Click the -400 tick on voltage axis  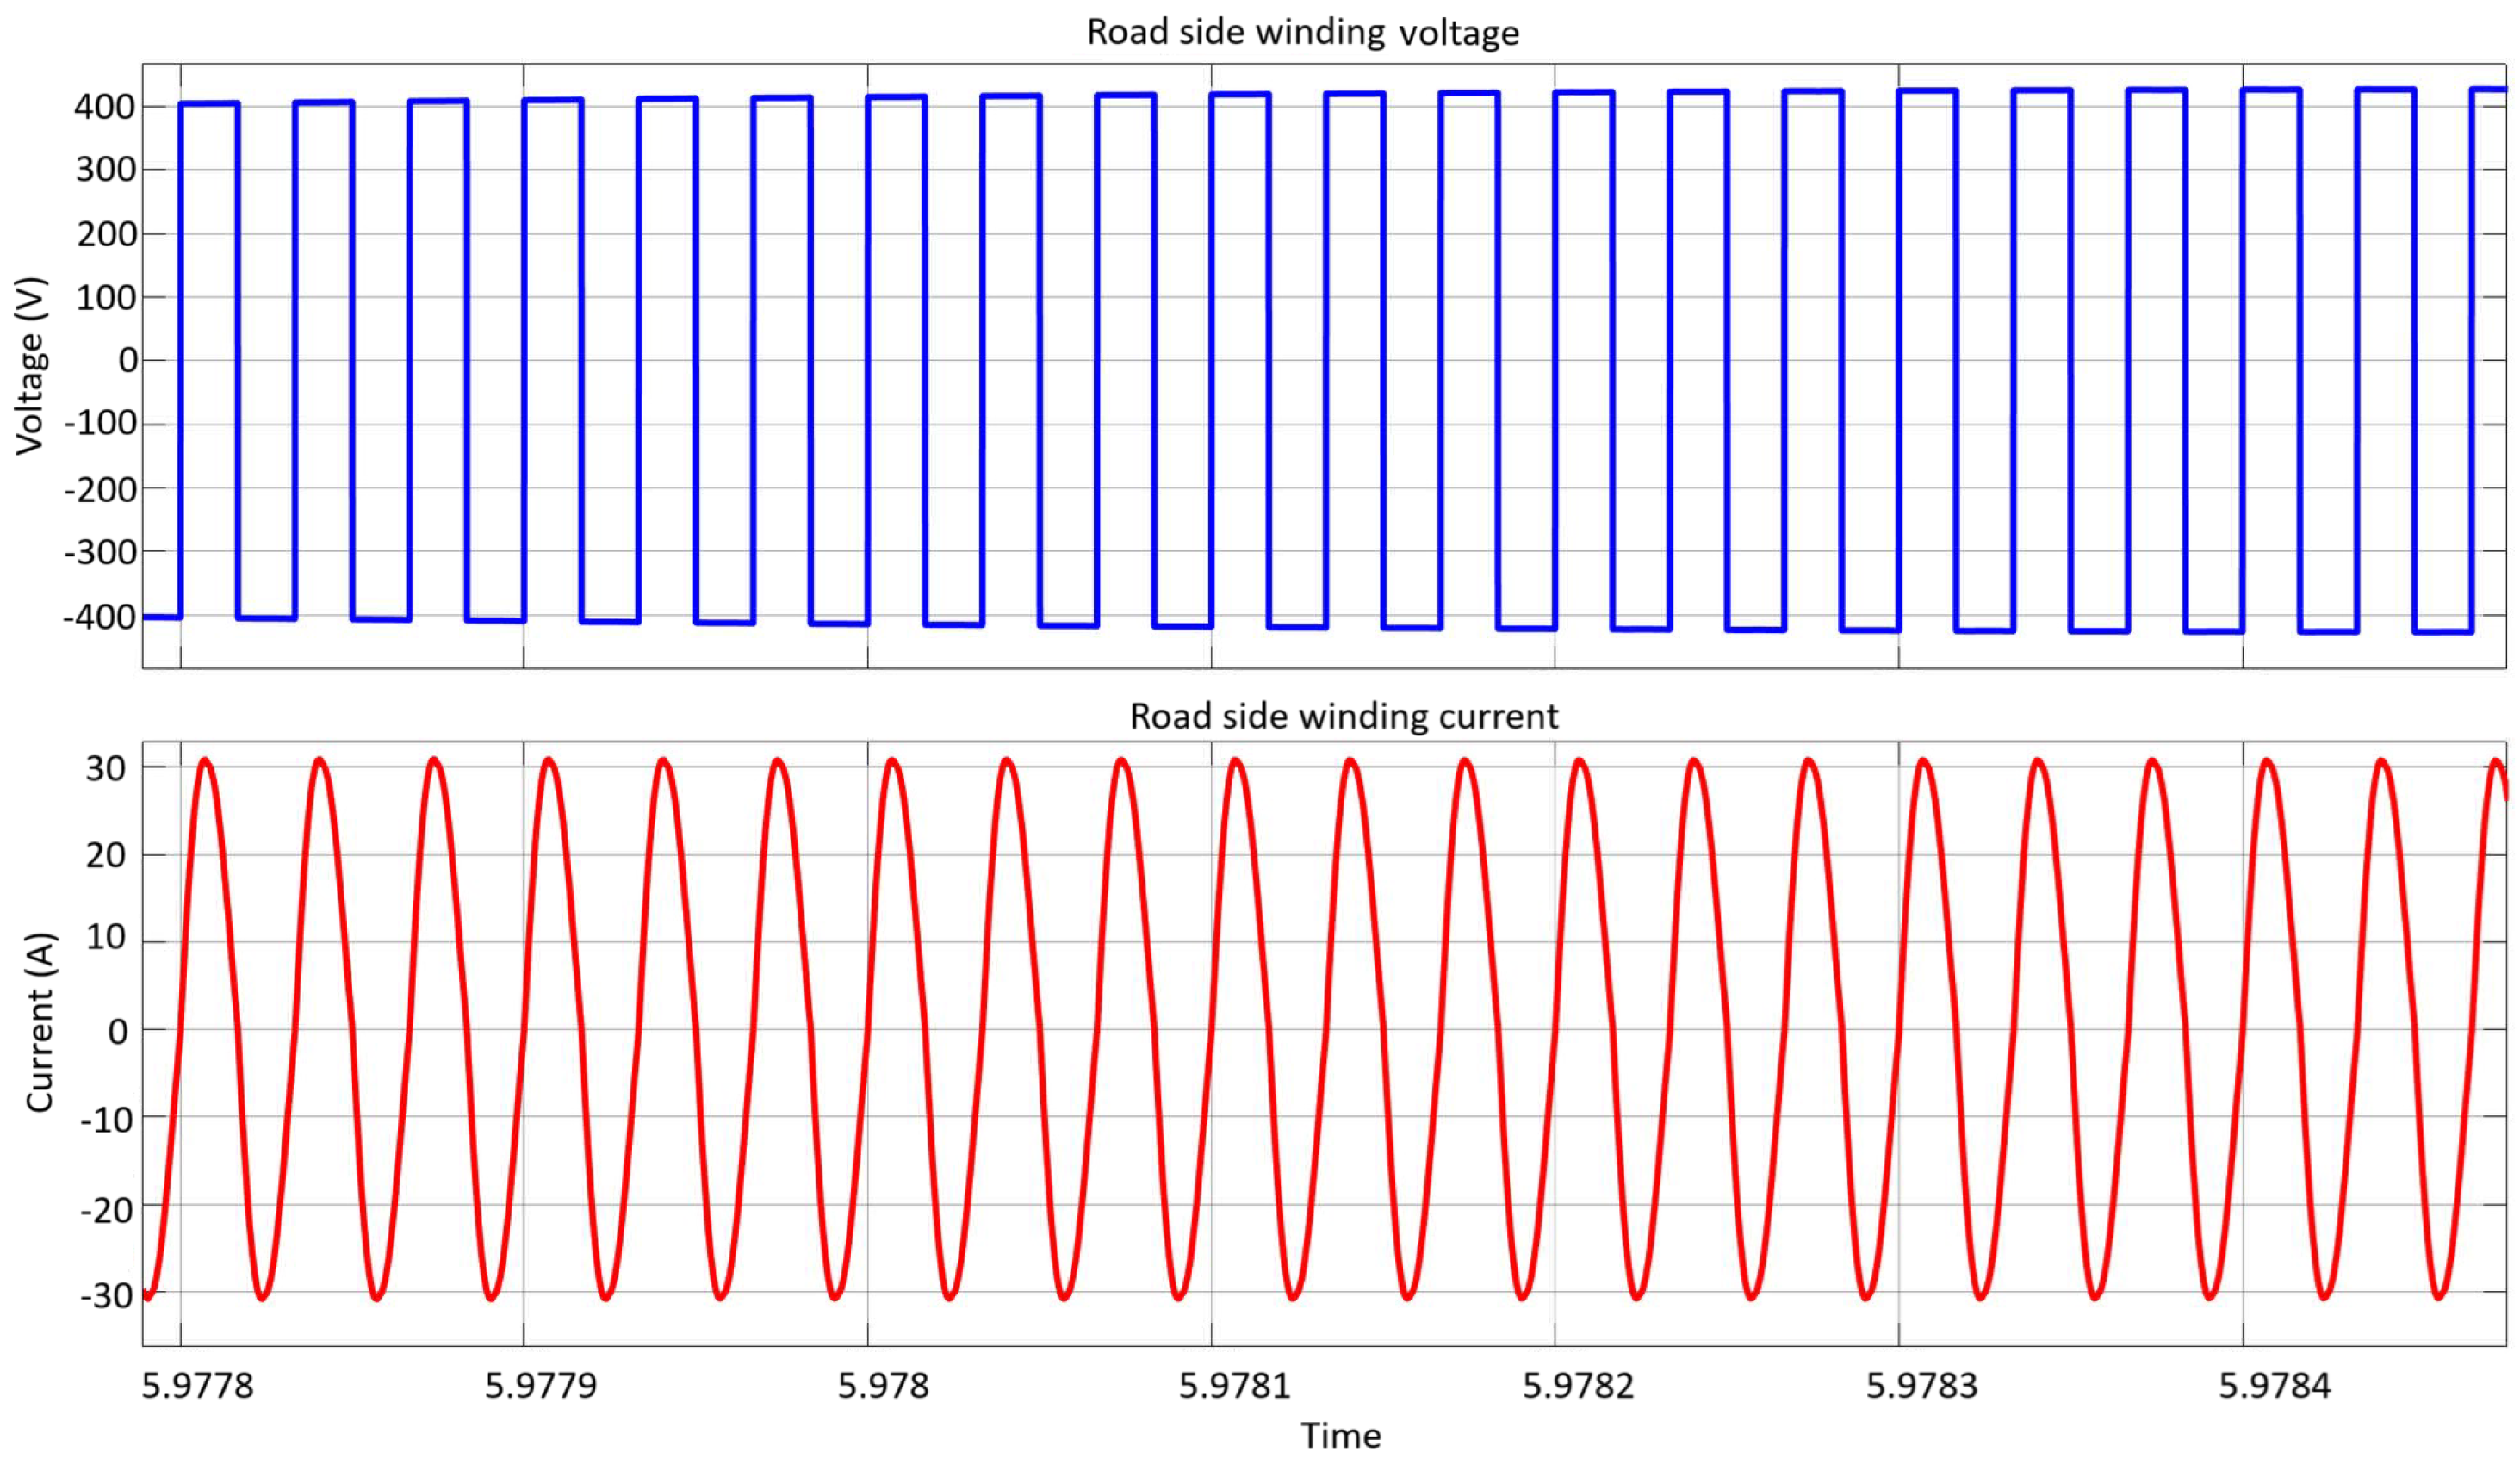(x=99, y=618)
